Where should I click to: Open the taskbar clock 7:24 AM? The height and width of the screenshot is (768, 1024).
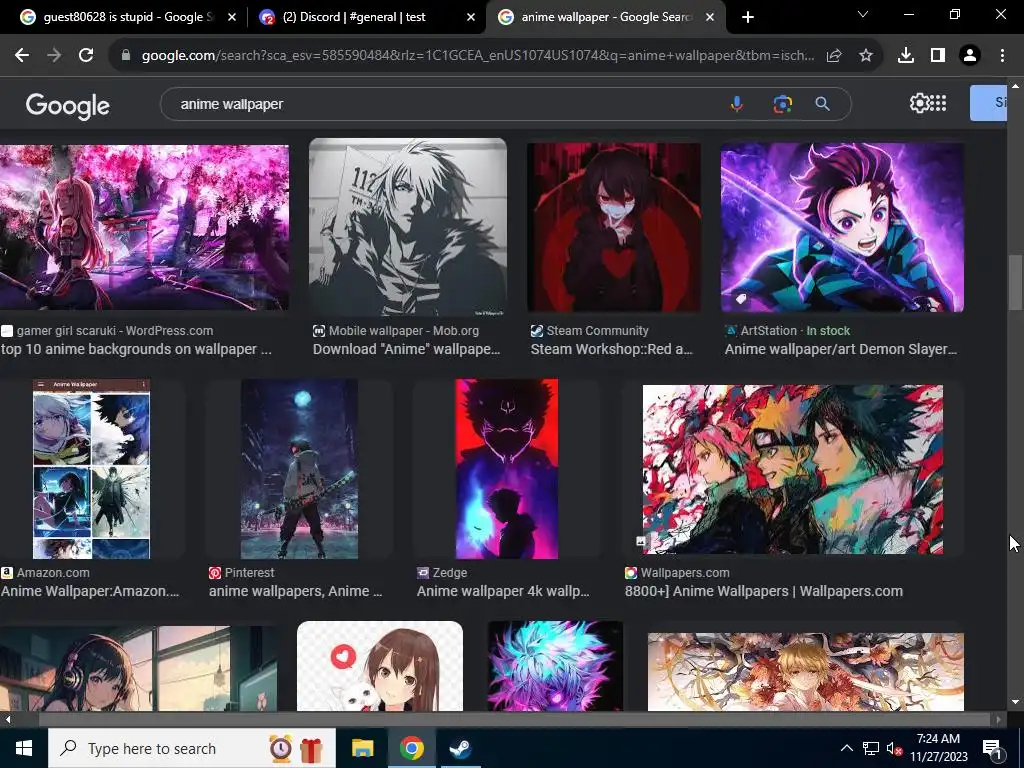tap(938, 748)
